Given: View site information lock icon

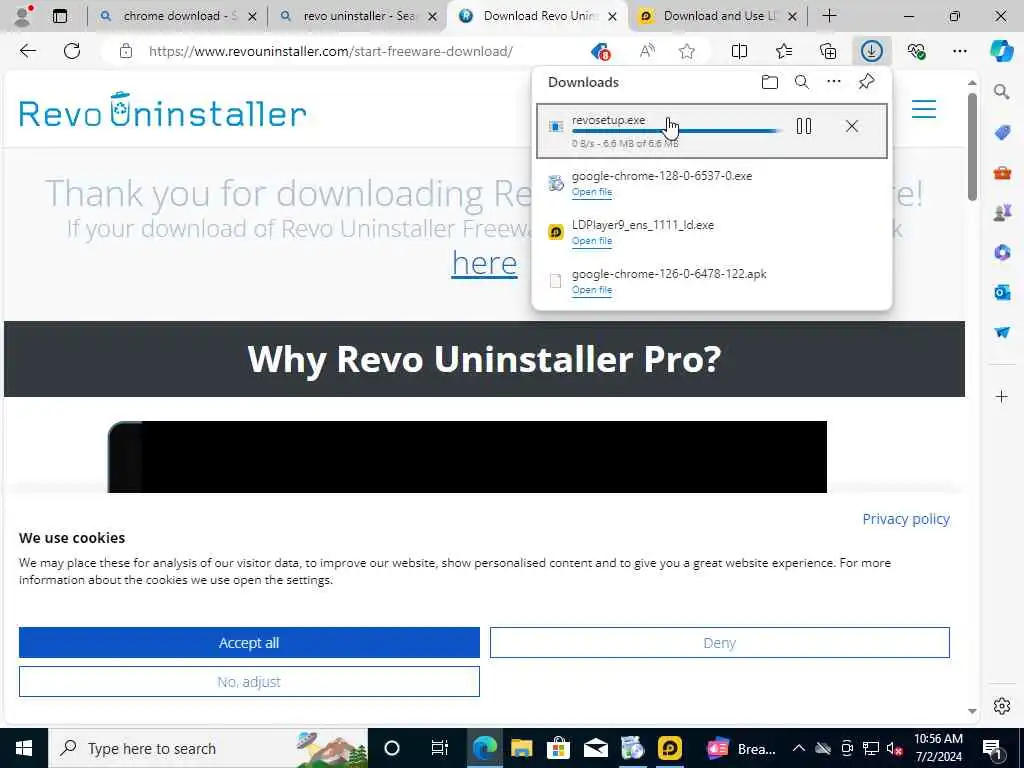Looking at the screenshot, I should (126, 51).
